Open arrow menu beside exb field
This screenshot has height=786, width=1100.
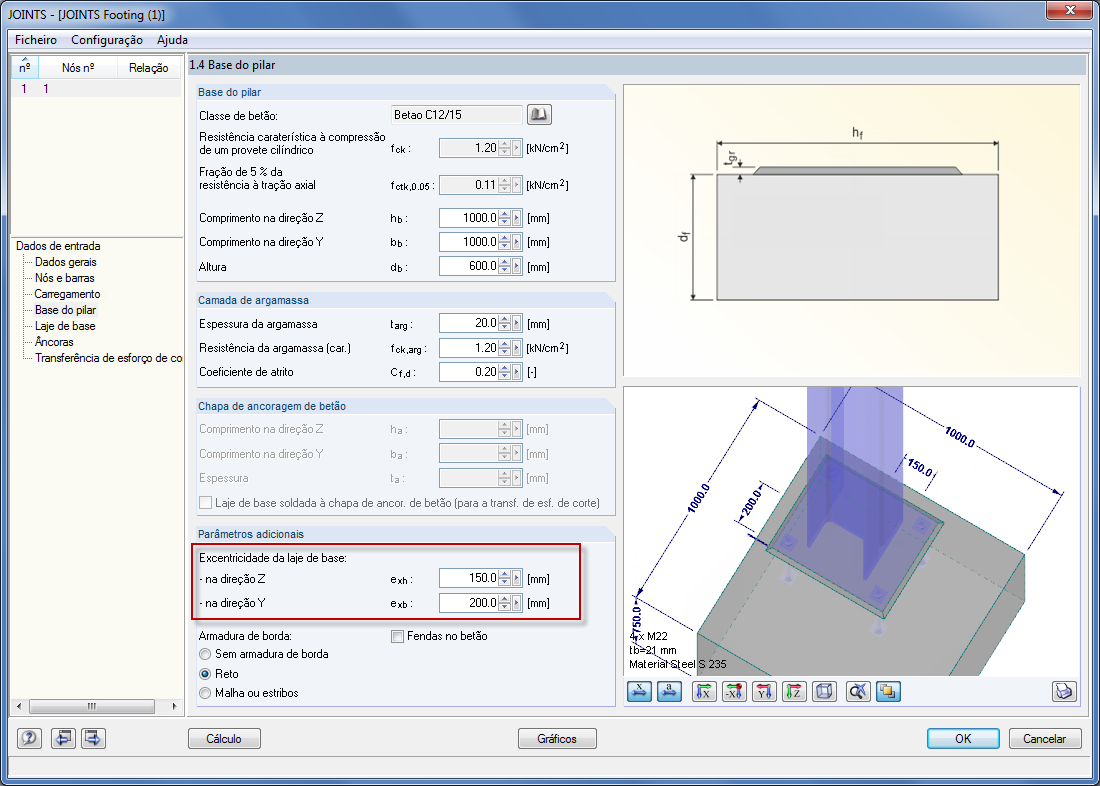click(517, 603)
